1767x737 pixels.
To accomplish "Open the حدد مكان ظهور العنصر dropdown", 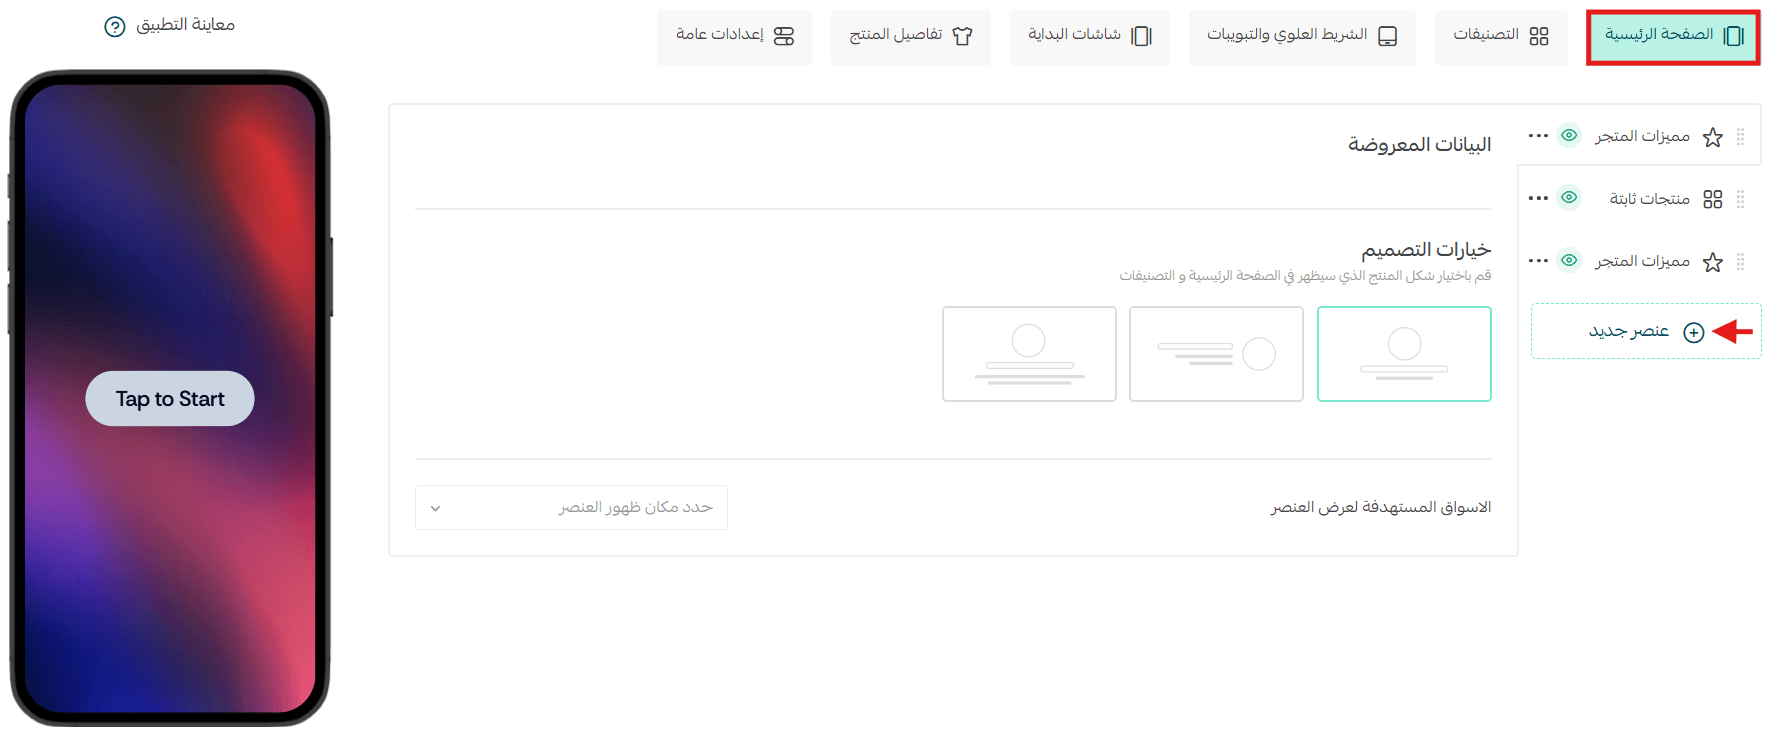I will click(571, 508).
